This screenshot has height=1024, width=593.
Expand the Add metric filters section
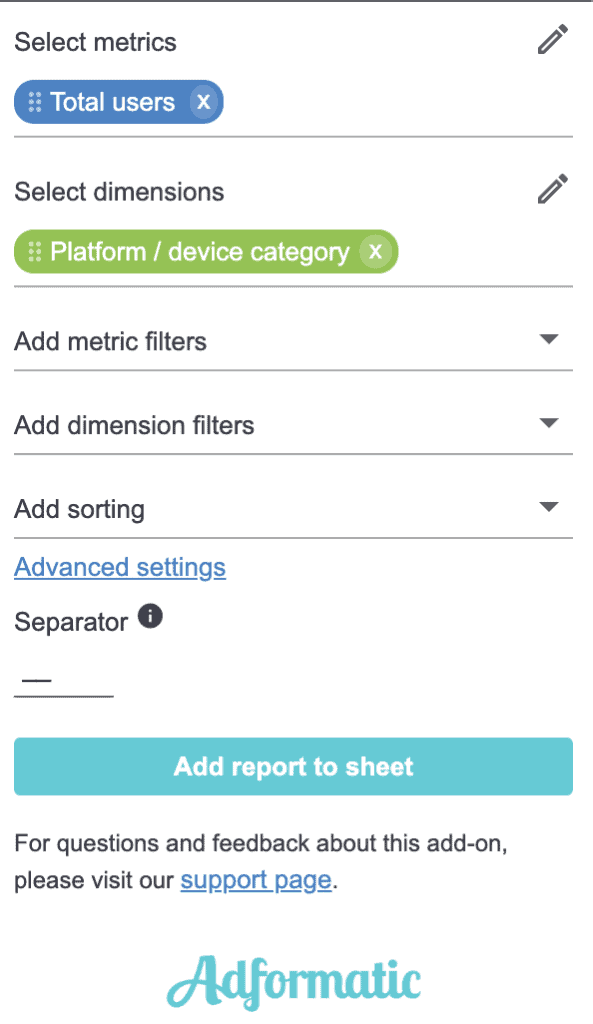coord(549,339)
